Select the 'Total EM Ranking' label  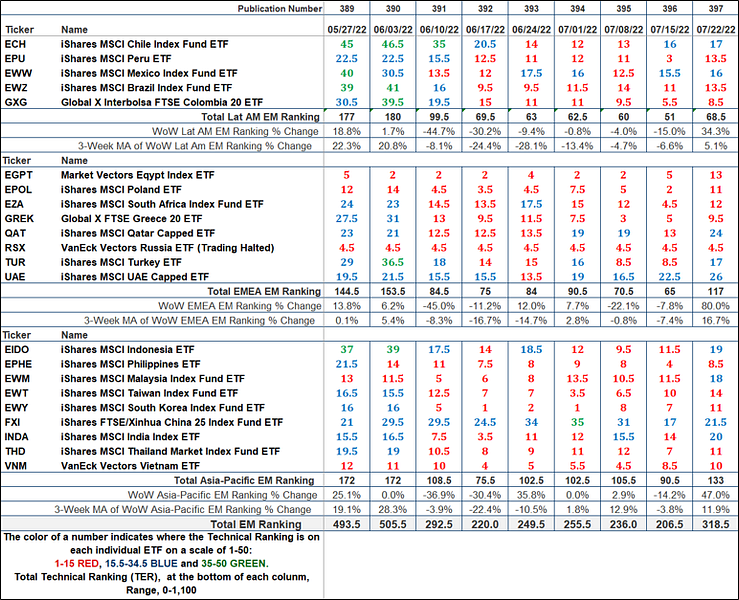[x=256, y=525]
